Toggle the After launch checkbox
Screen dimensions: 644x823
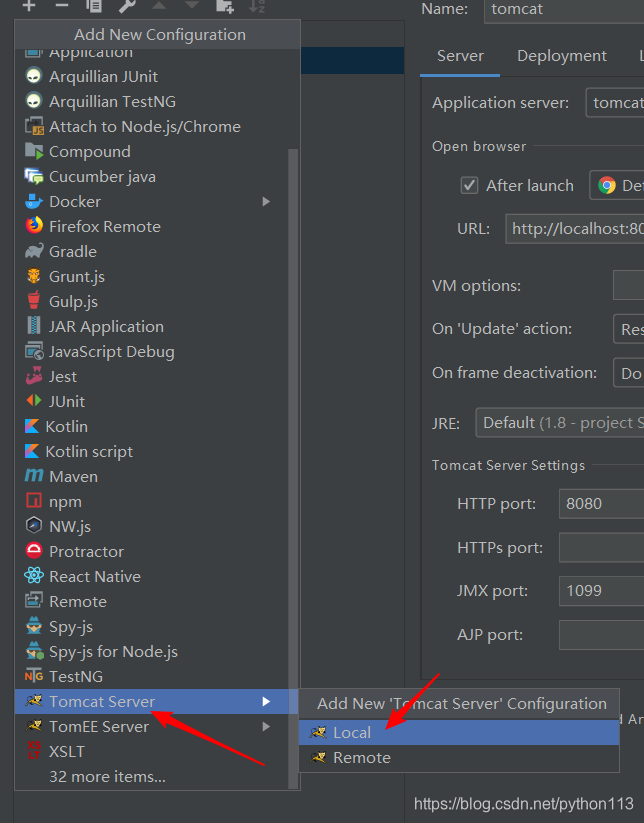(469, 185)
